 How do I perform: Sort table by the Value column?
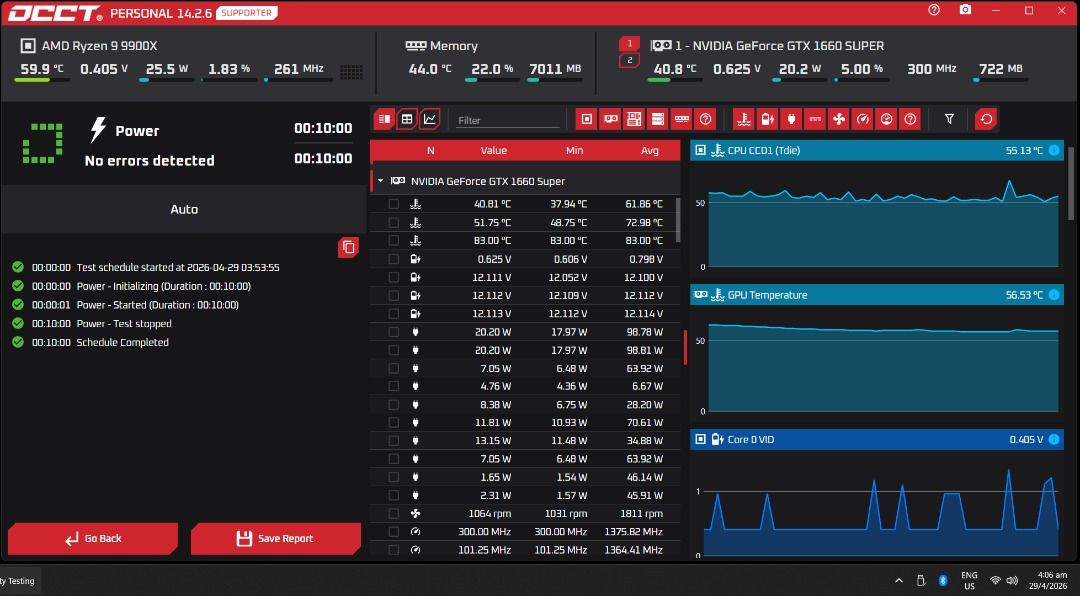tap(493, 150)
